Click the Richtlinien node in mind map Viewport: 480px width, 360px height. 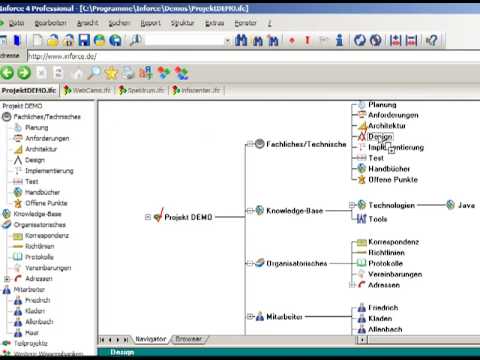click(386, 253)
